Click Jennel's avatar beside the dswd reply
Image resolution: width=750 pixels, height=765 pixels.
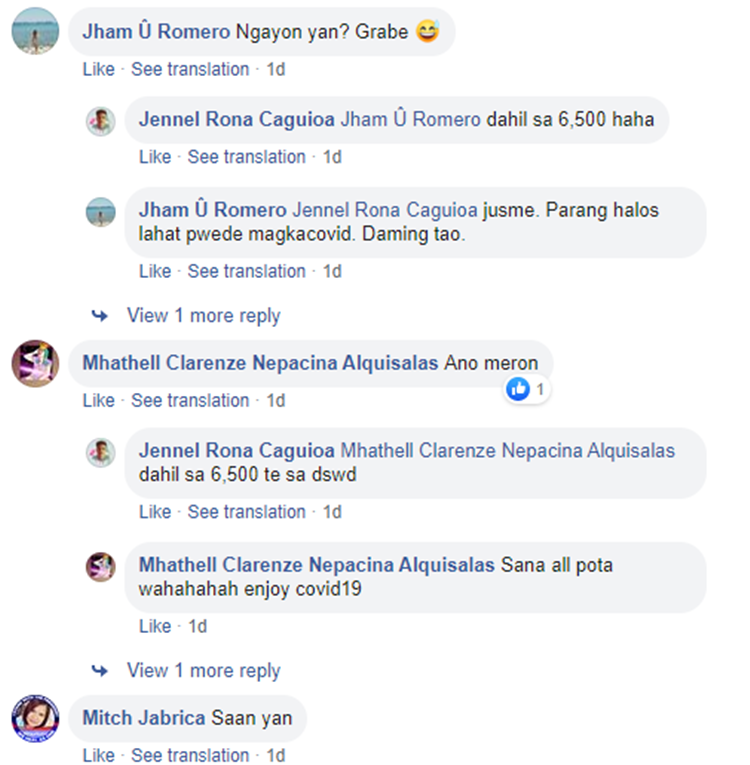tap(101, 453)
